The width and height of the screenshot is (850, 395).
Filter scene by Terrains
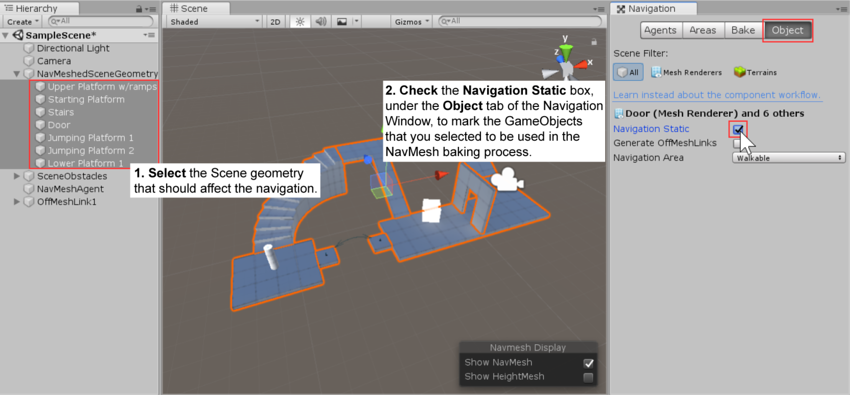(755, 72)
